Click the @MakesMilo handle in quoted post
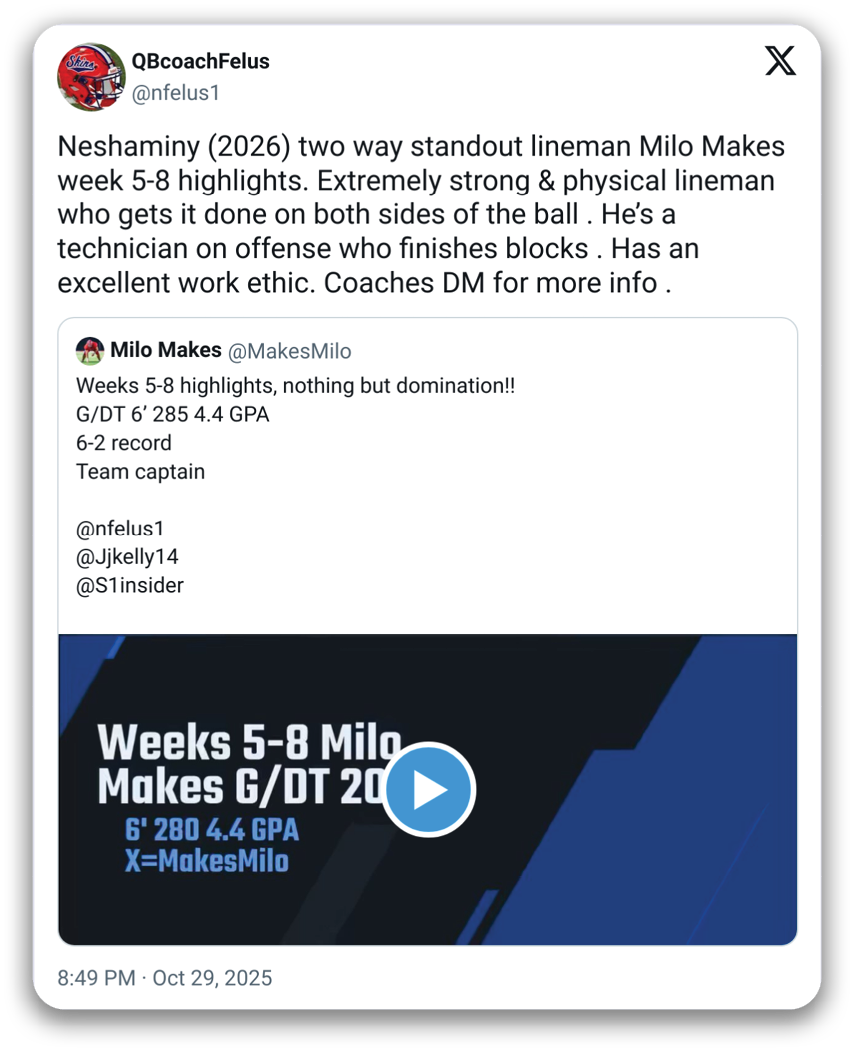Viewport: 854px width, 1051px height. pyautogui.click(x=290, y=351)
